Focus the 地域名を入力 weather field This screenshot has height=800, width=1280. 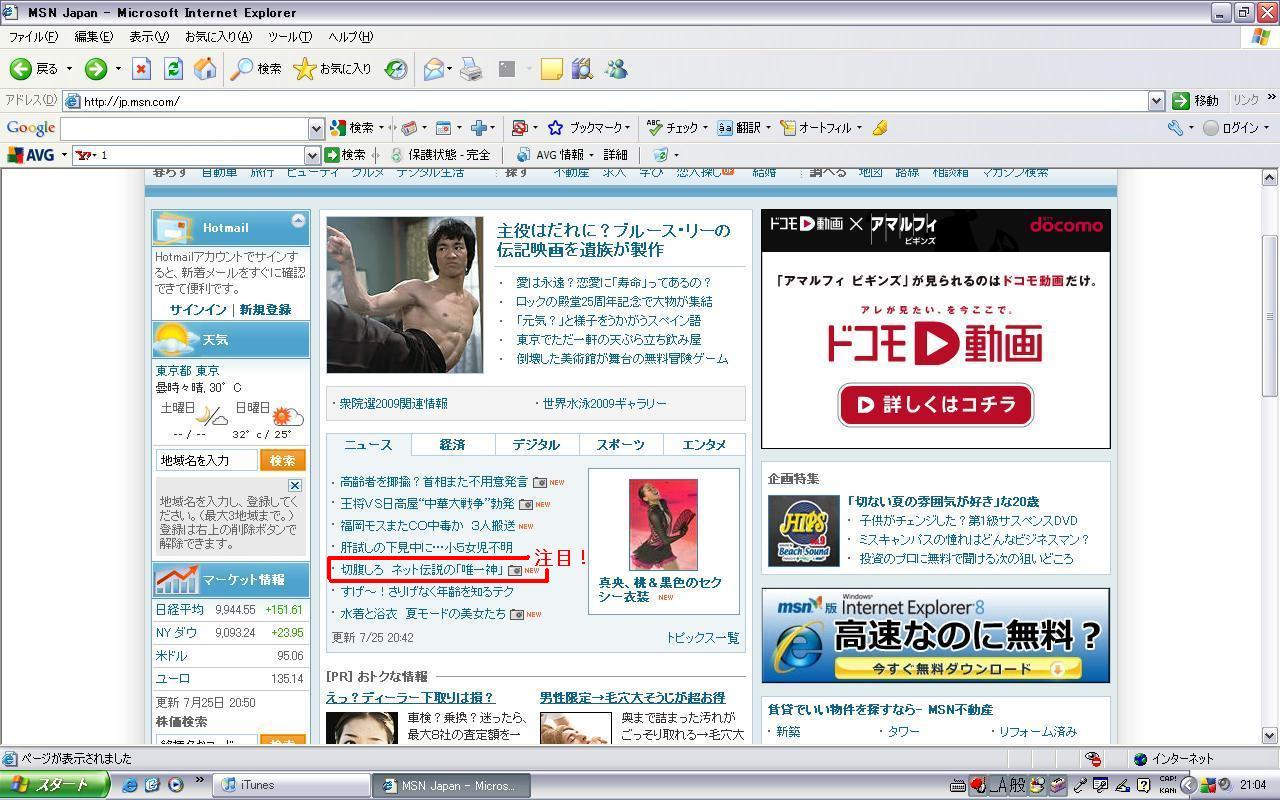[x=207, y=460]
